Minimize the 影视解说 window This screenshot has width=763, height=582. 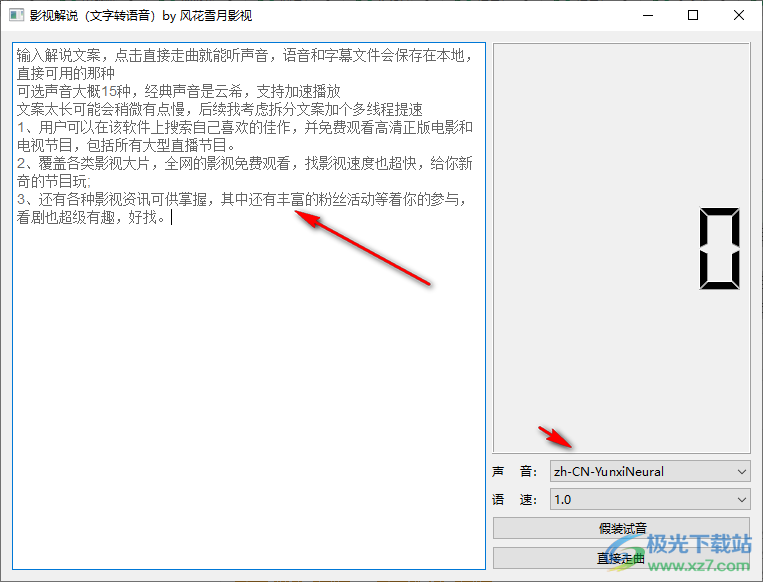pyautogui.click(x=647, y=16)
